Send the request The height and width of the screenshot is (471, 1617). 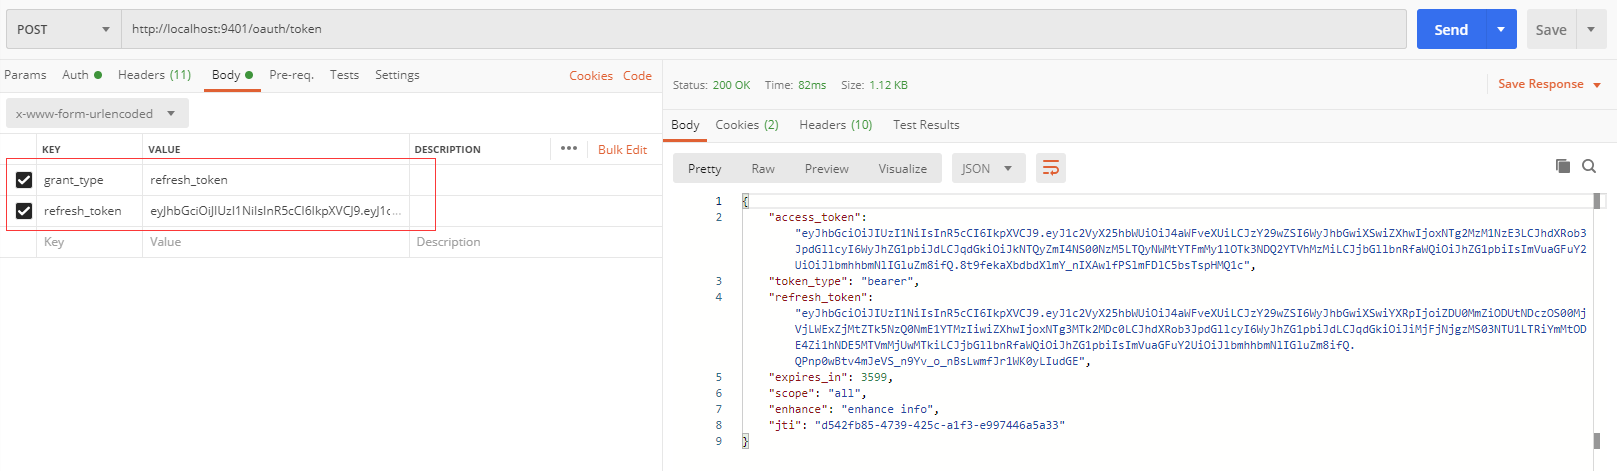1451,29
